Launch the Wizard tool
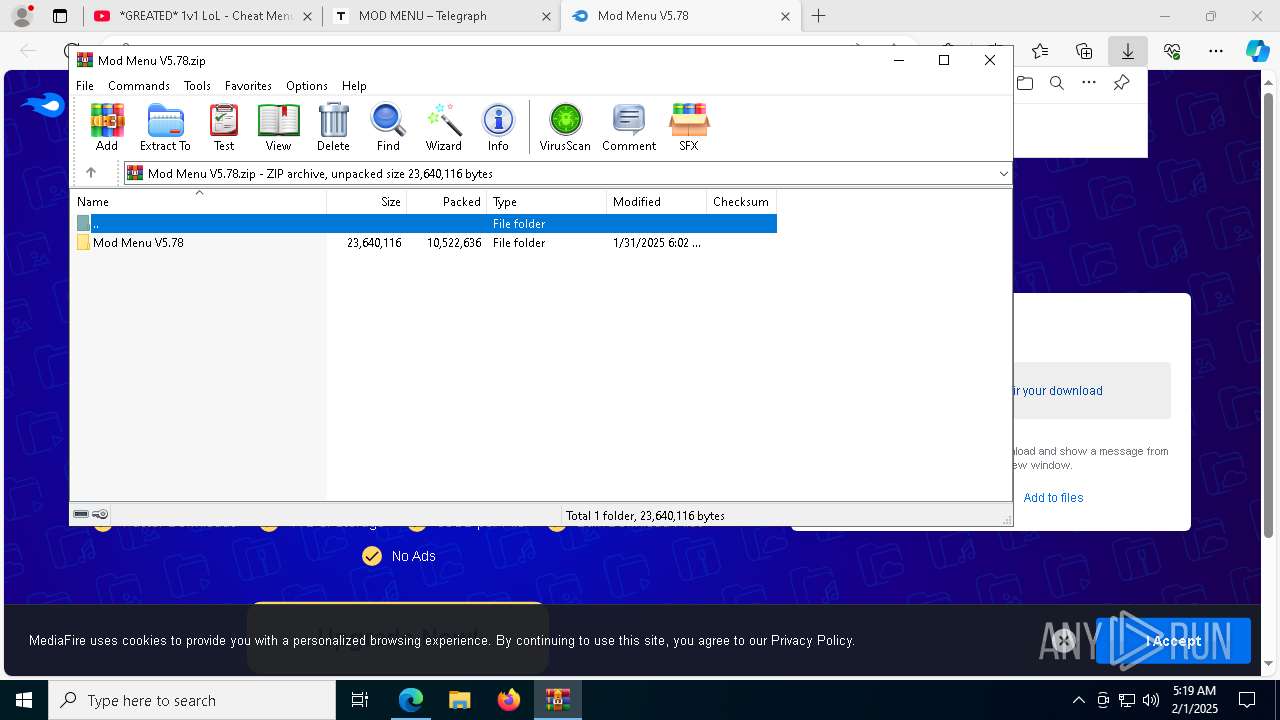Image resolution: width=1280 pixels, height=720 pixels. click(443, 127)
